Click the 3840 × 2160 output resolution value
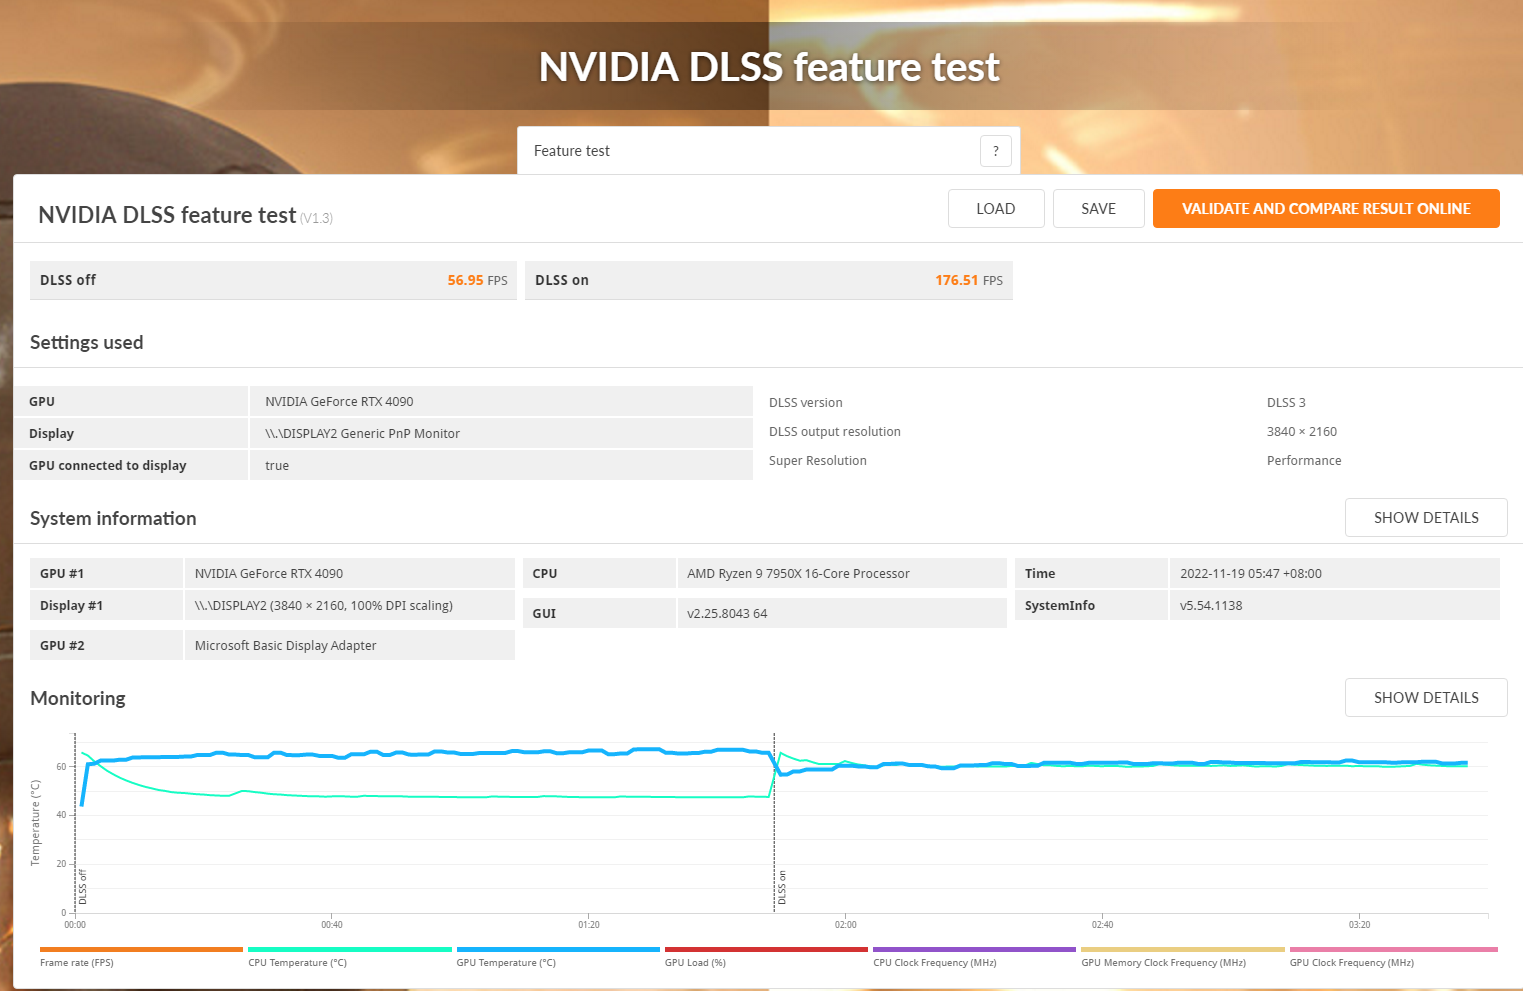The width and height of the screenshot is (1523, 991). pyautogui.click(x=1302, y=432)
